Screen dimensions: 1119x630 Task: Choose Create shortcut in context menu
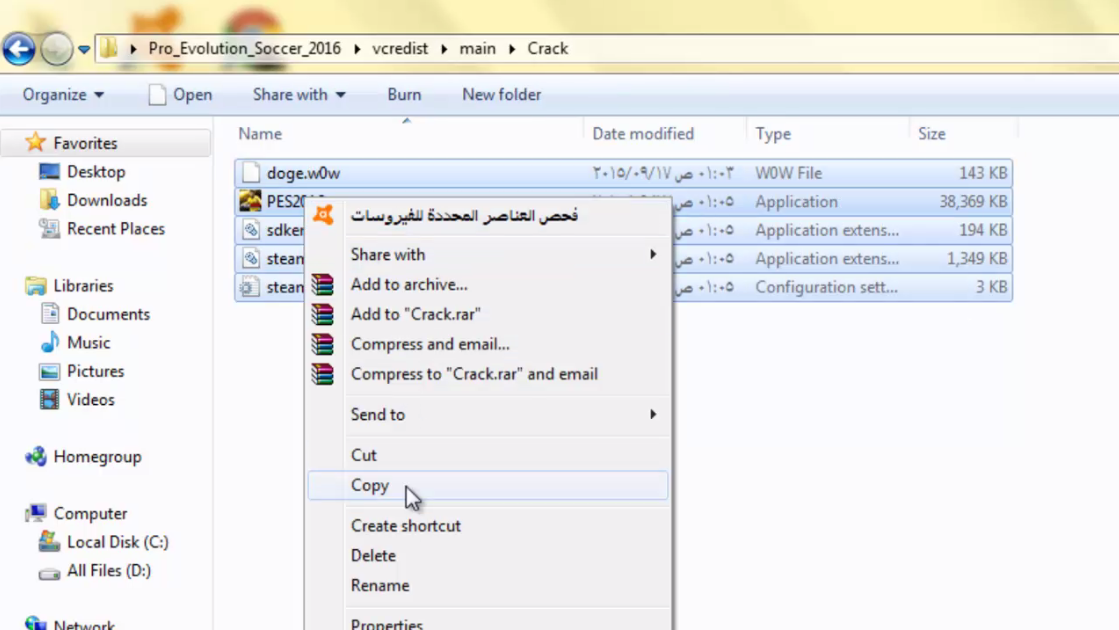[x=488, y=526]
